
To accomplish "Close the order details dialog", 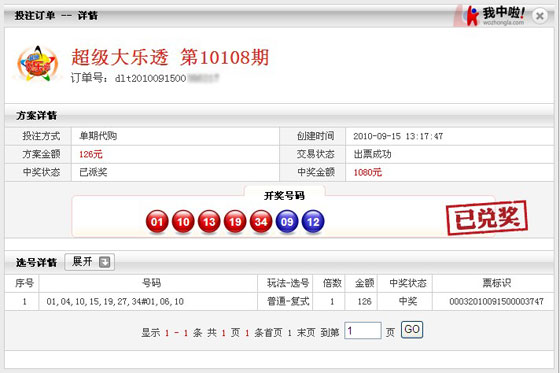I will pyautogui.click(x=540, y=16).
